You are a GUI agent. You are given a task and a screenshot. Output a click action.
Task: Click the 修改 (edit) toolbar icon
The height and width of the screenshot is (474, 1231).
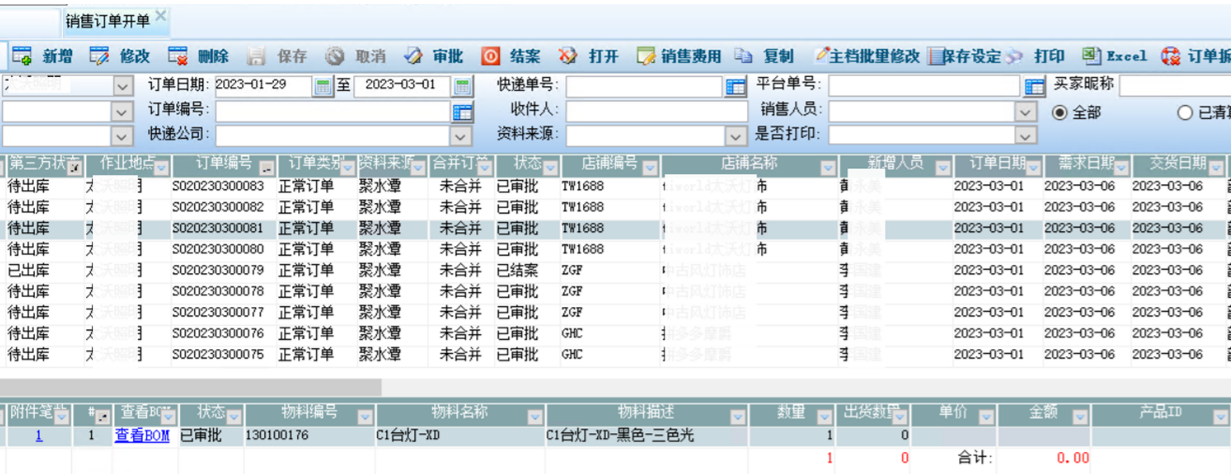click(x=99, y=56)
